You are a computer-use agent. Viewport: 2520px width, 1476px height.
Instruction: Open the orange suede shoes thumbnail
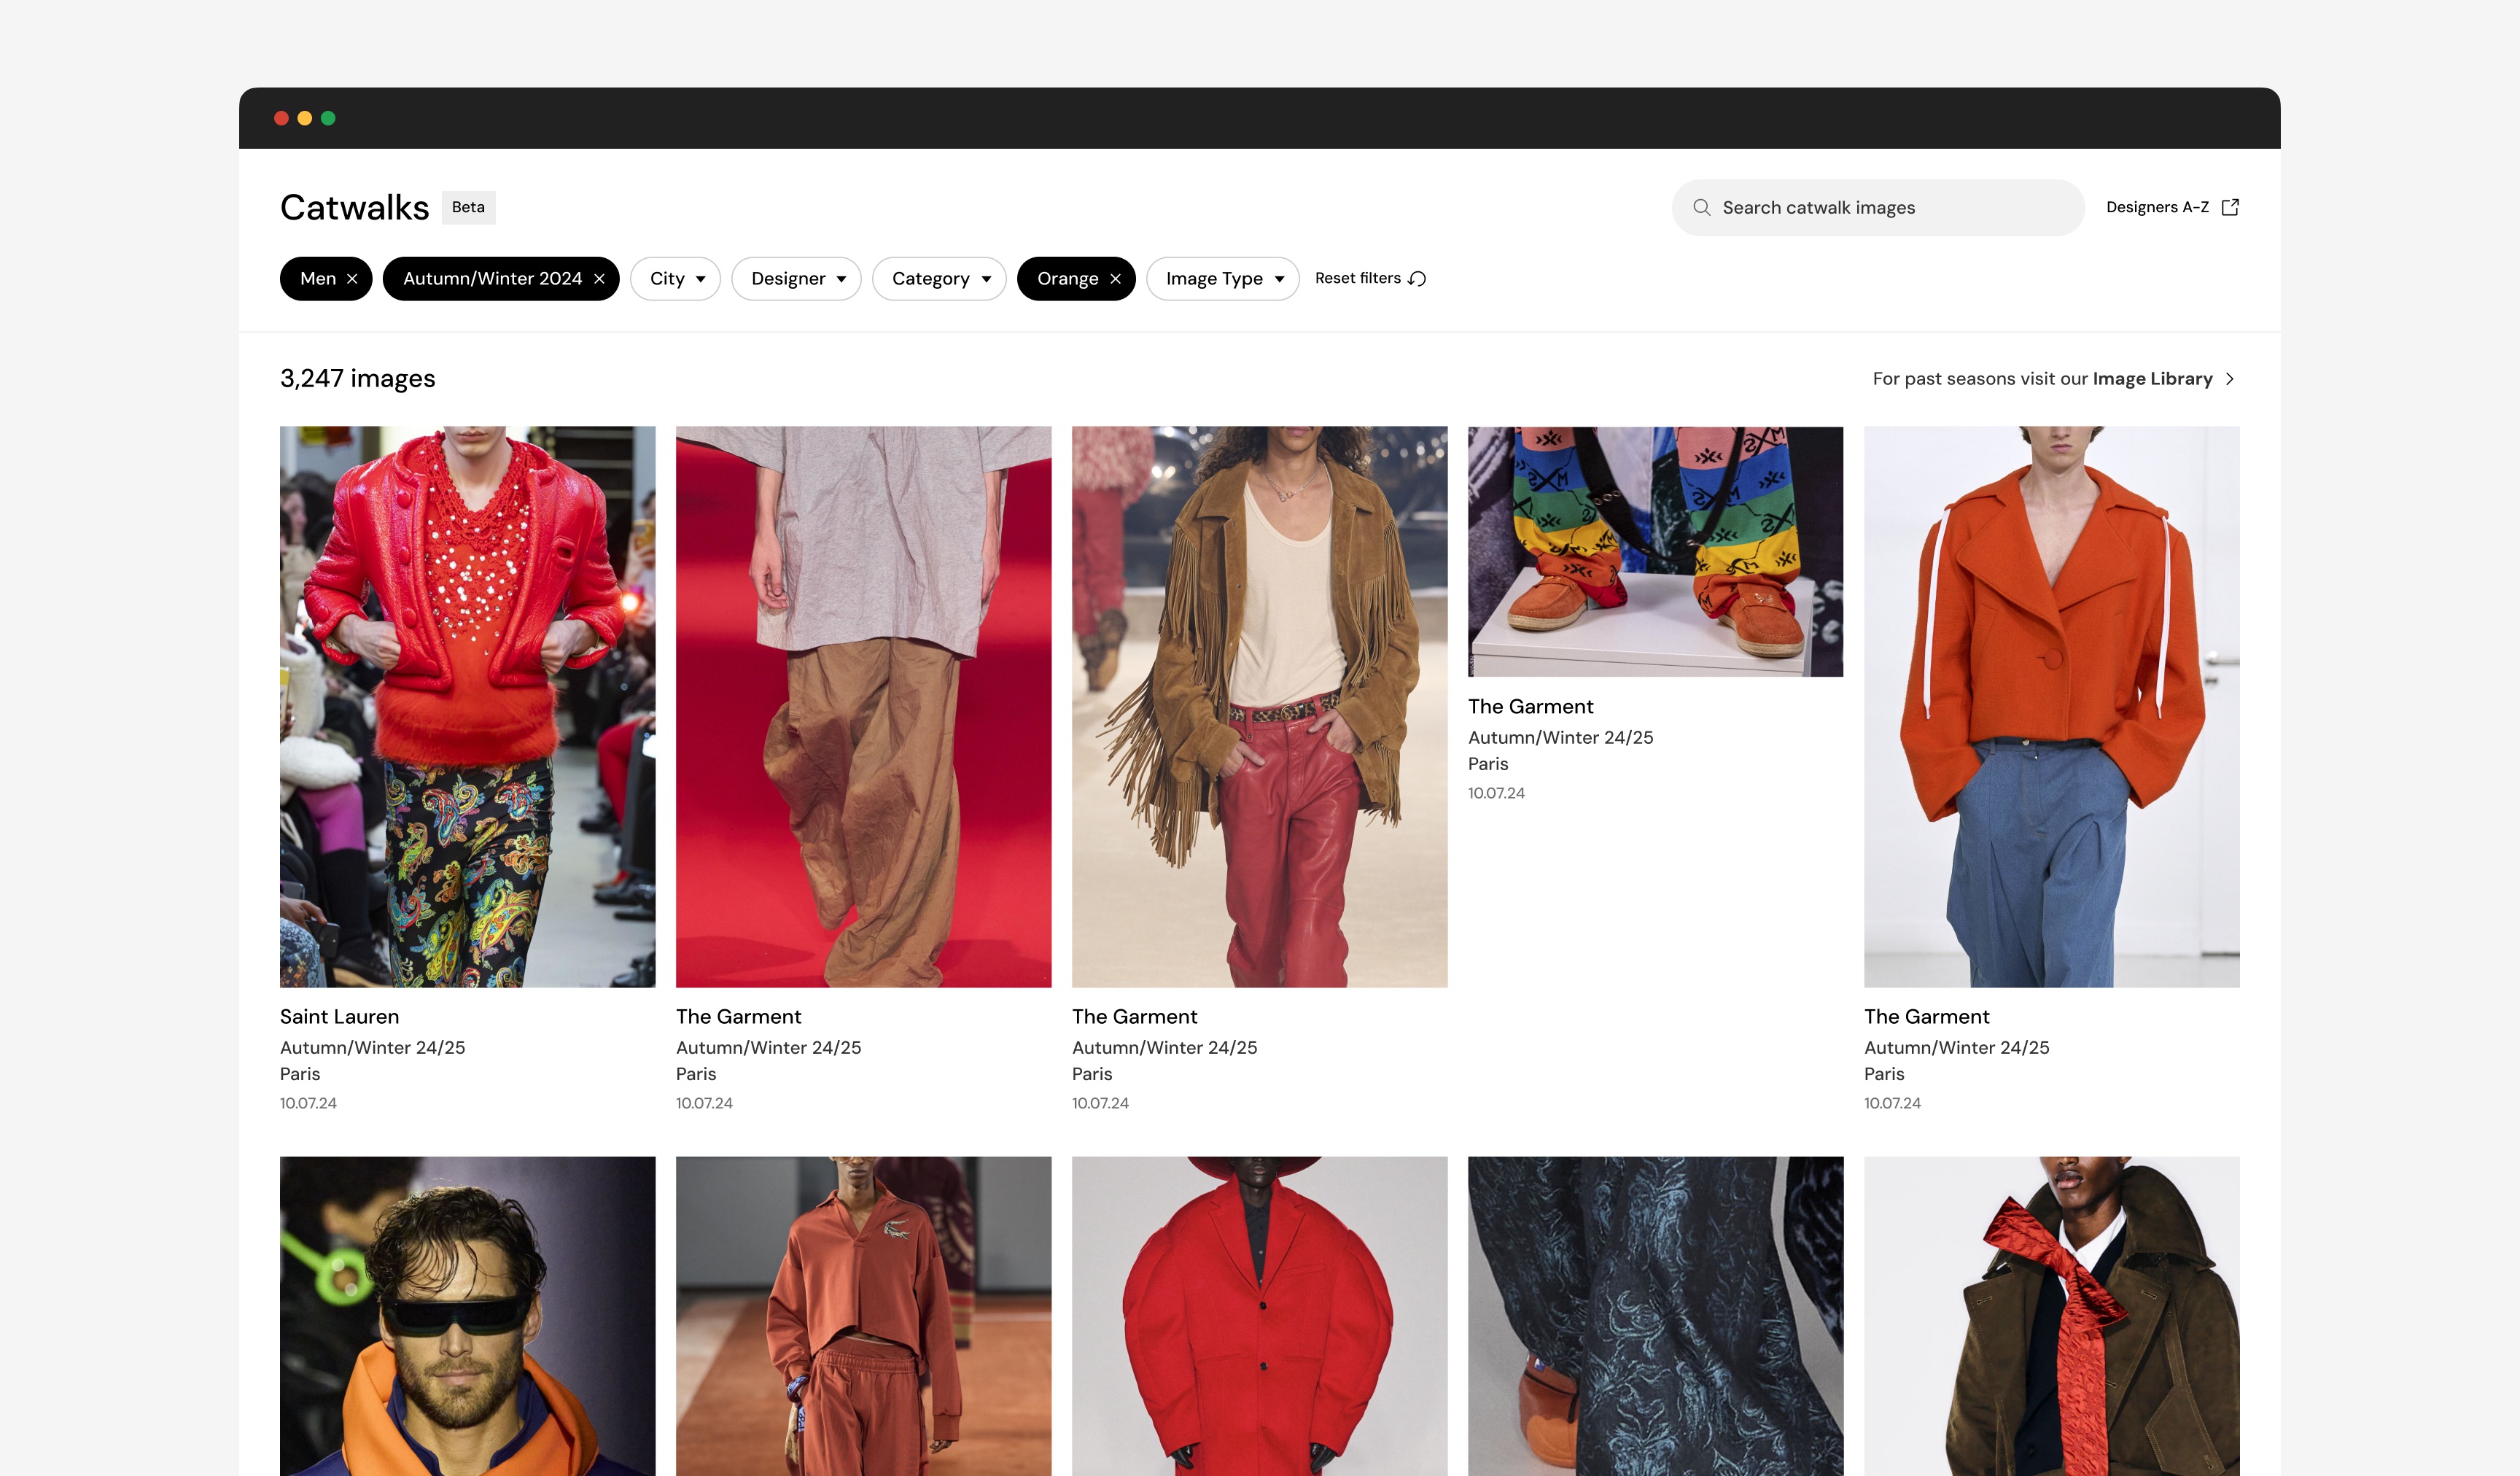pyautogui.click(x=1655, y=552)
